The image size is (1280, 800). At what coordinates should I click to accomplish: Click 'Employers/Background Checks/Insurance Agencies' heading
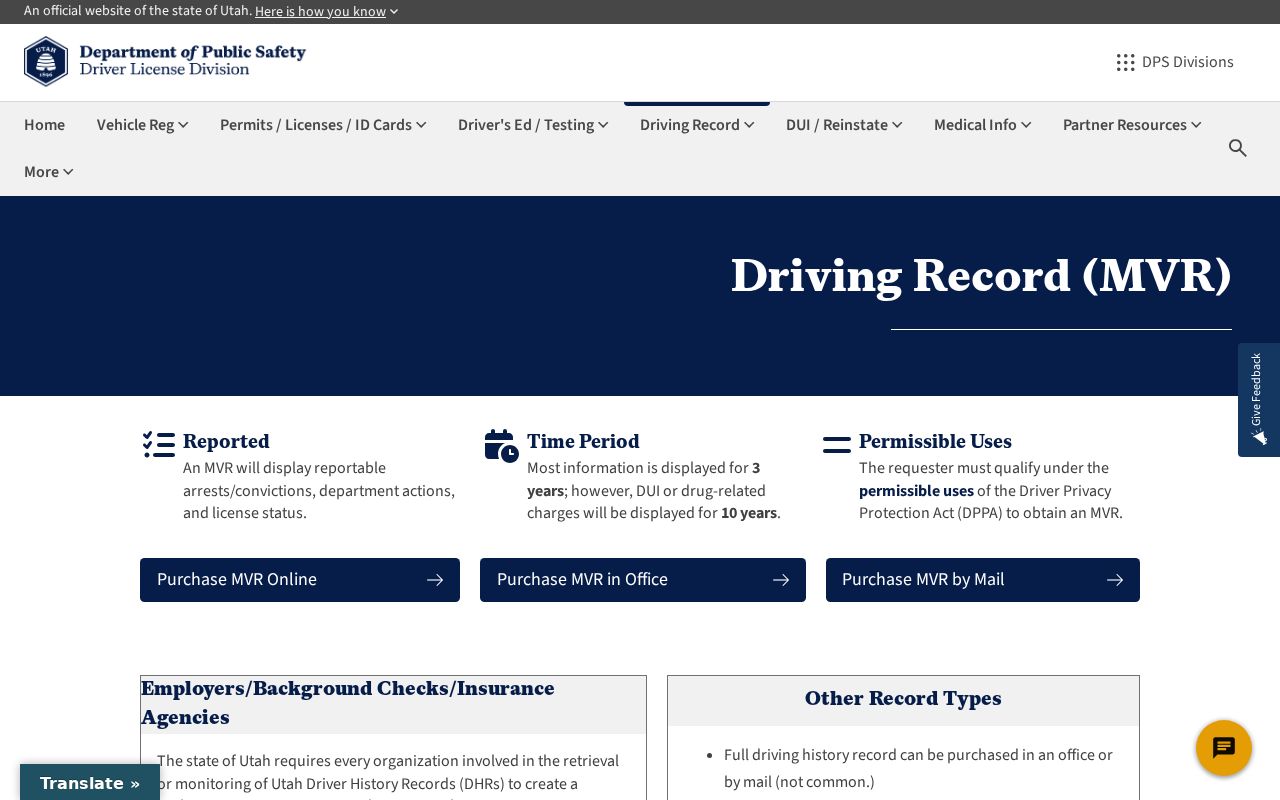click(348, 703)
